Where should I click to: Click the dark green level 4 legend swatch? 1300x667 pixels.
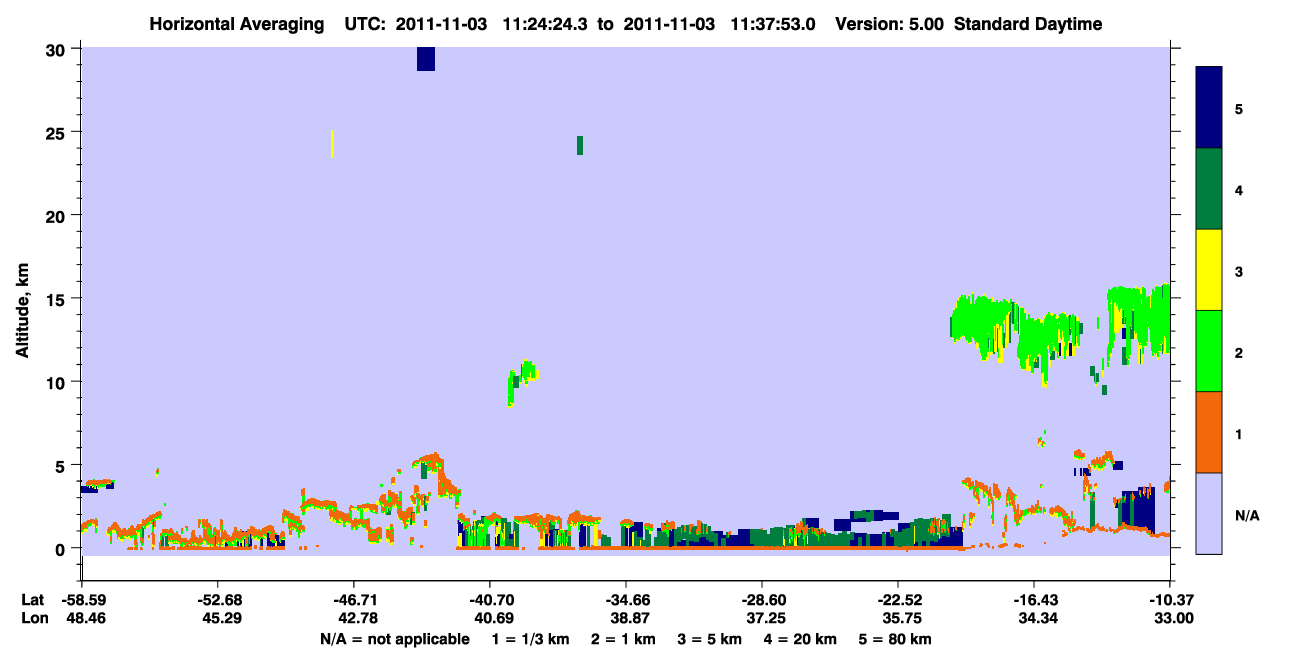(x=1209, y=189)
